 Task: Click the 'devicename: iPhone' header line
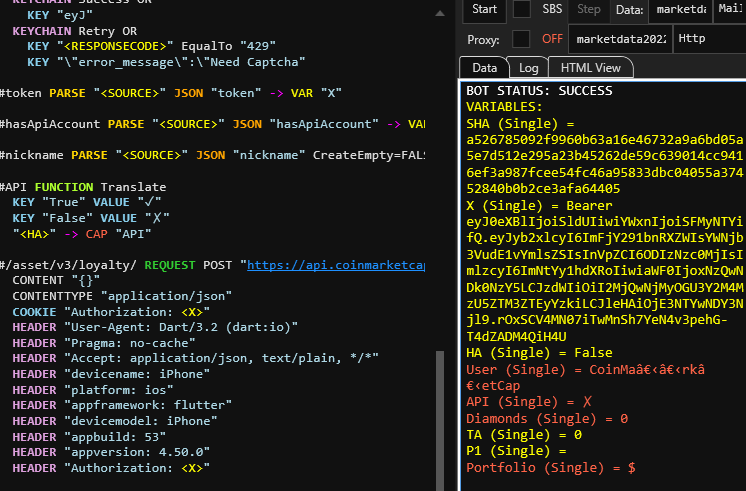tap(111, 374)
